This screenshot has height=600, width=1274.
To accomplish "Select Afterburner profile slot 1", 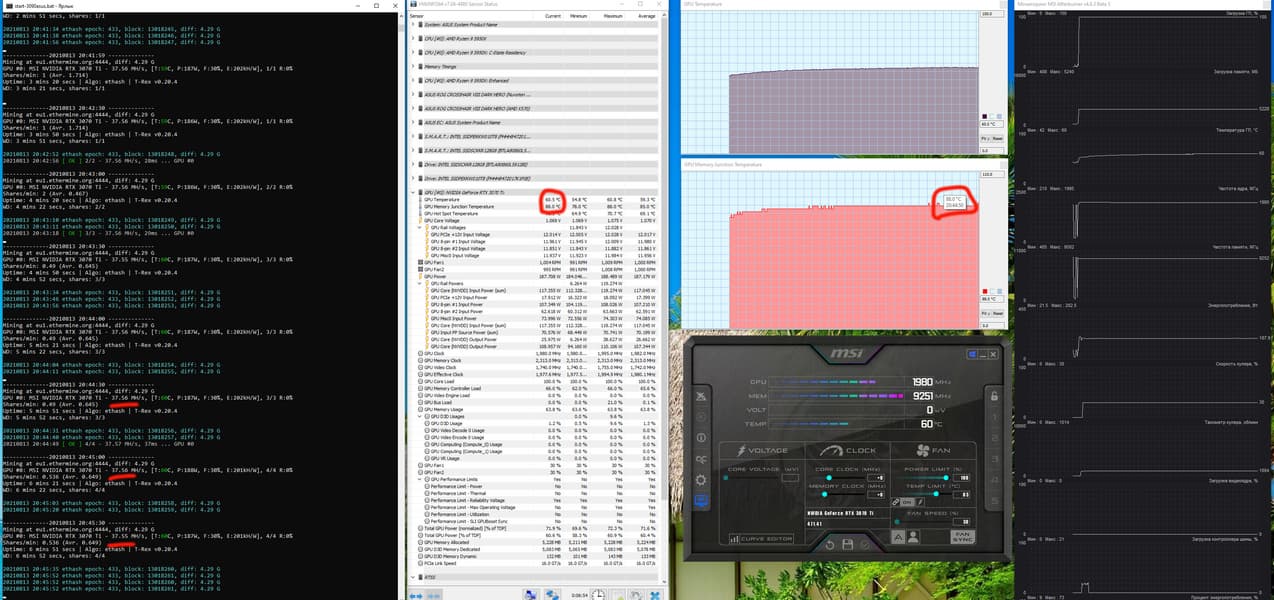I will (x=994, y=417).
